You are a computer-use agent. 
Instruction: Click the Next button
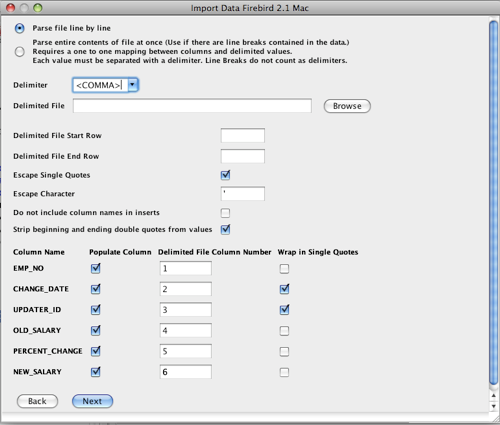93,401
